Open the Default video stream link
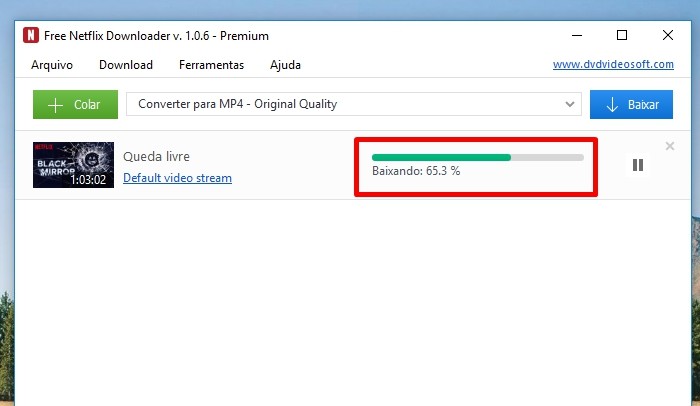The height and width of the screenshot is (406, 700). point(177,178)
